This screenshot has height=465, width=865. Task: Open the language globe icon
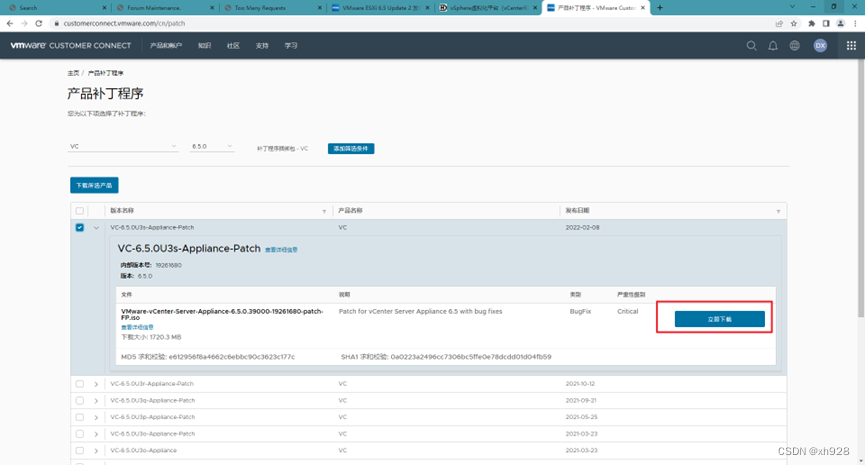pyautogui.click(x=794, y=46)
